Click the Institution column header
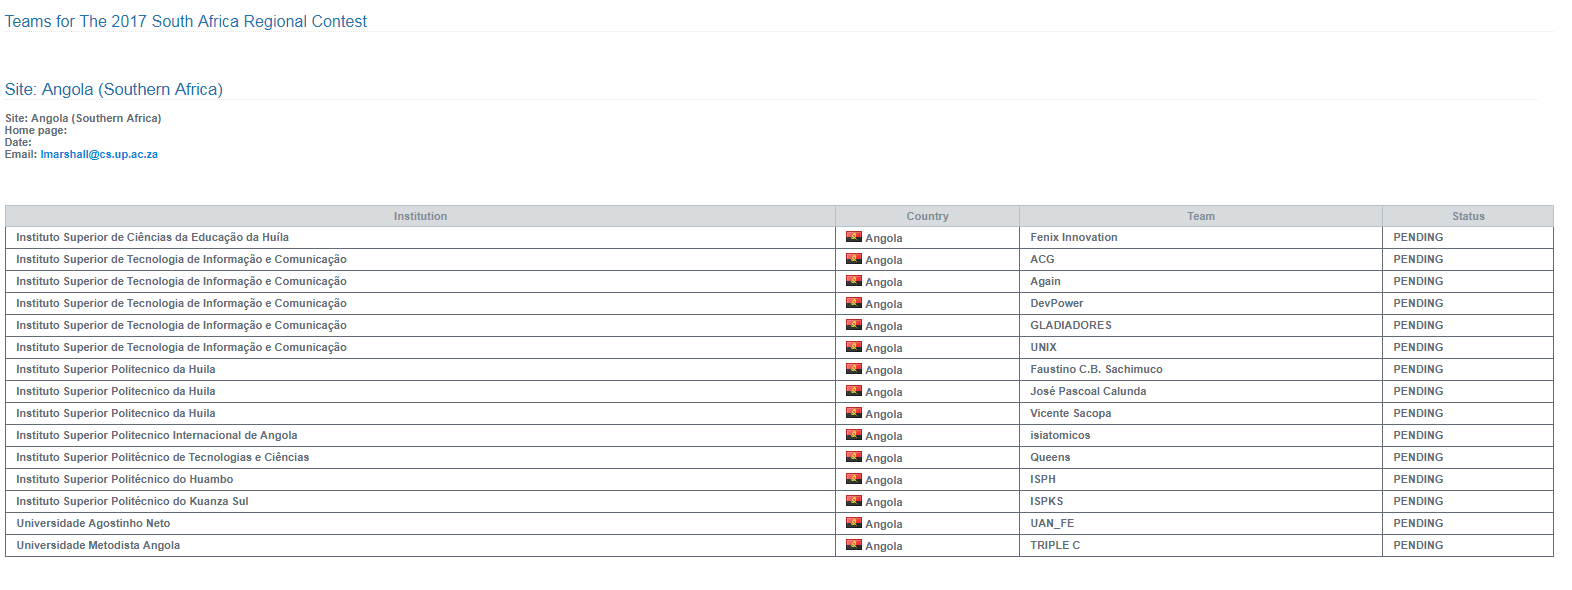Viewport: 1572px width, 590px height. tap(420, 216)
